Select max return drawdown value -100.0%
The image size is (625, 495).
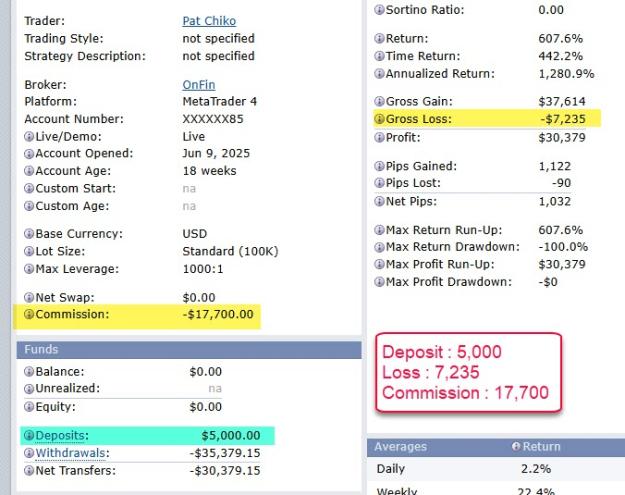point(563,247)
